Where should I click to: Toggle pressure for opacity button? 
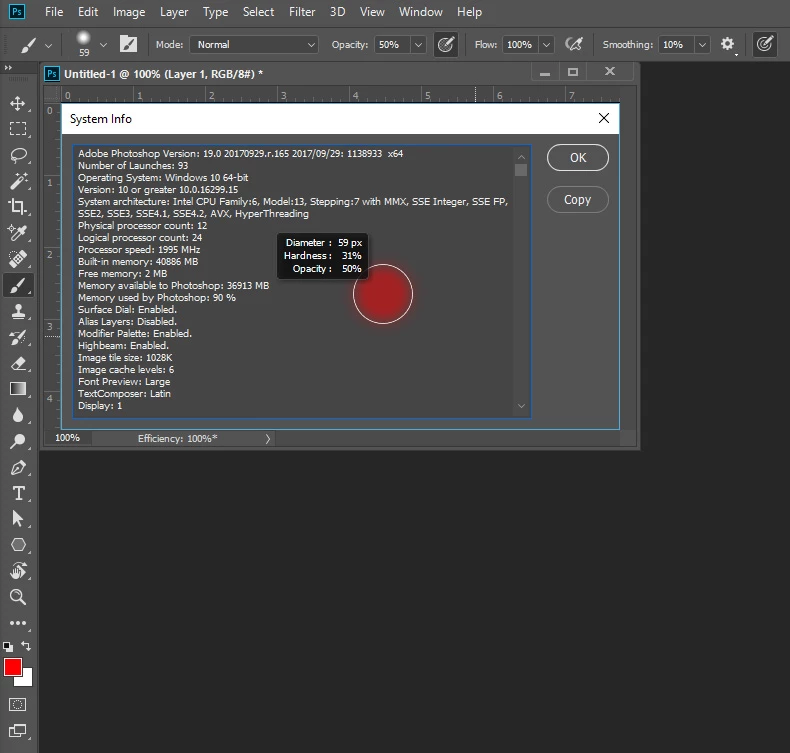[x=446, y=44]
